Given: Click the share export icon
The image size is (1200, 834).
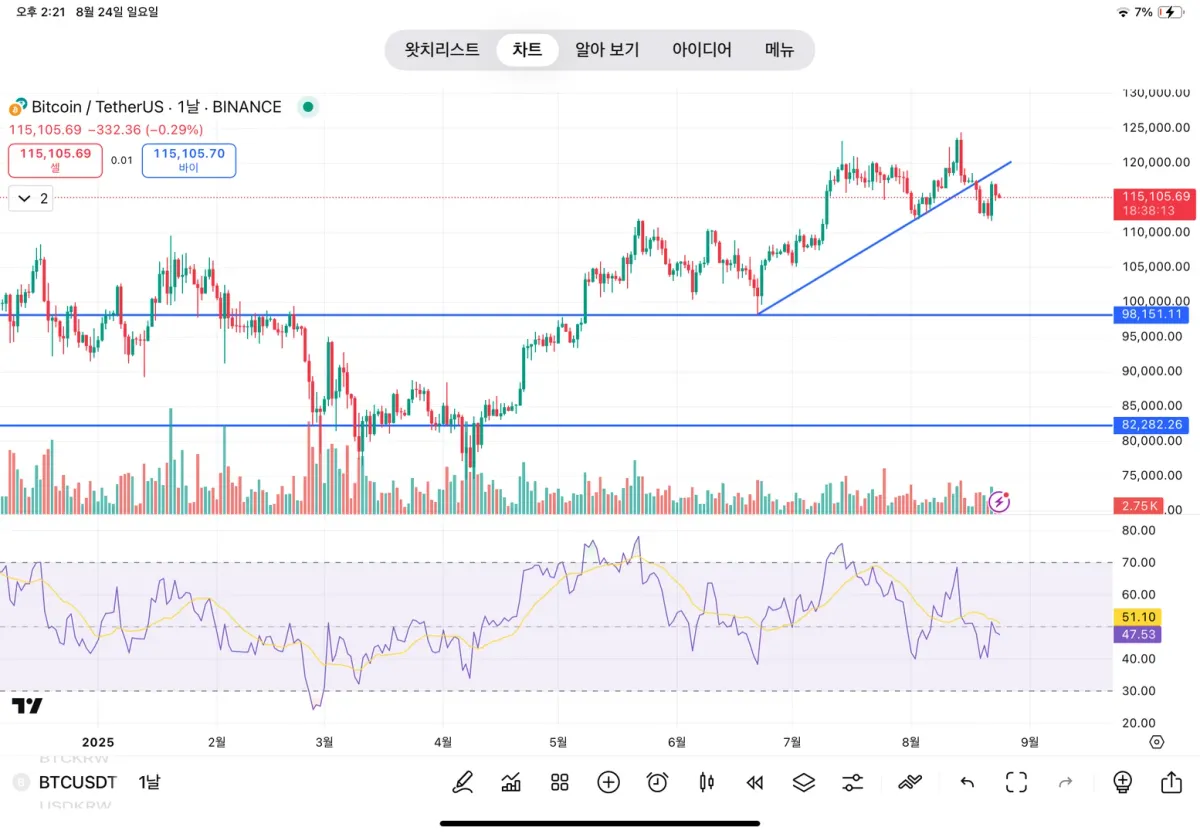Looking at the screenshot, I should tap(1171, 782).
